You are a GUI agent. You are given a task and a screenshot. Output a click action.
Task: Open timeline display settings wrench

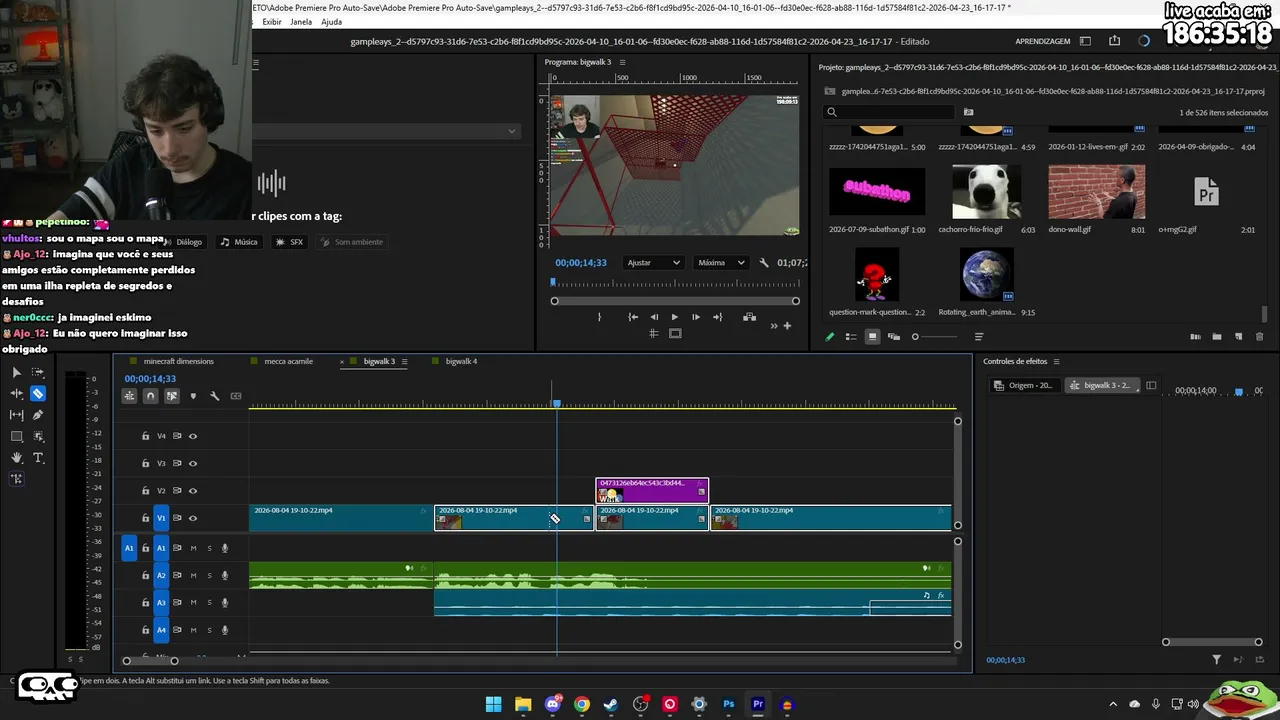coord(214,396)
